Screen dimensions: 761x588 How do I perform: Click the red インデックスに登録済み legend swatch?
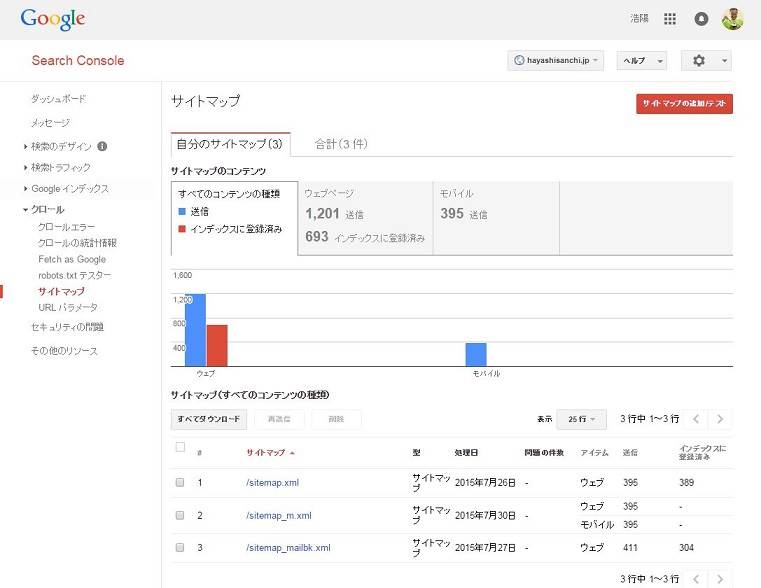[x=182, y=229]
